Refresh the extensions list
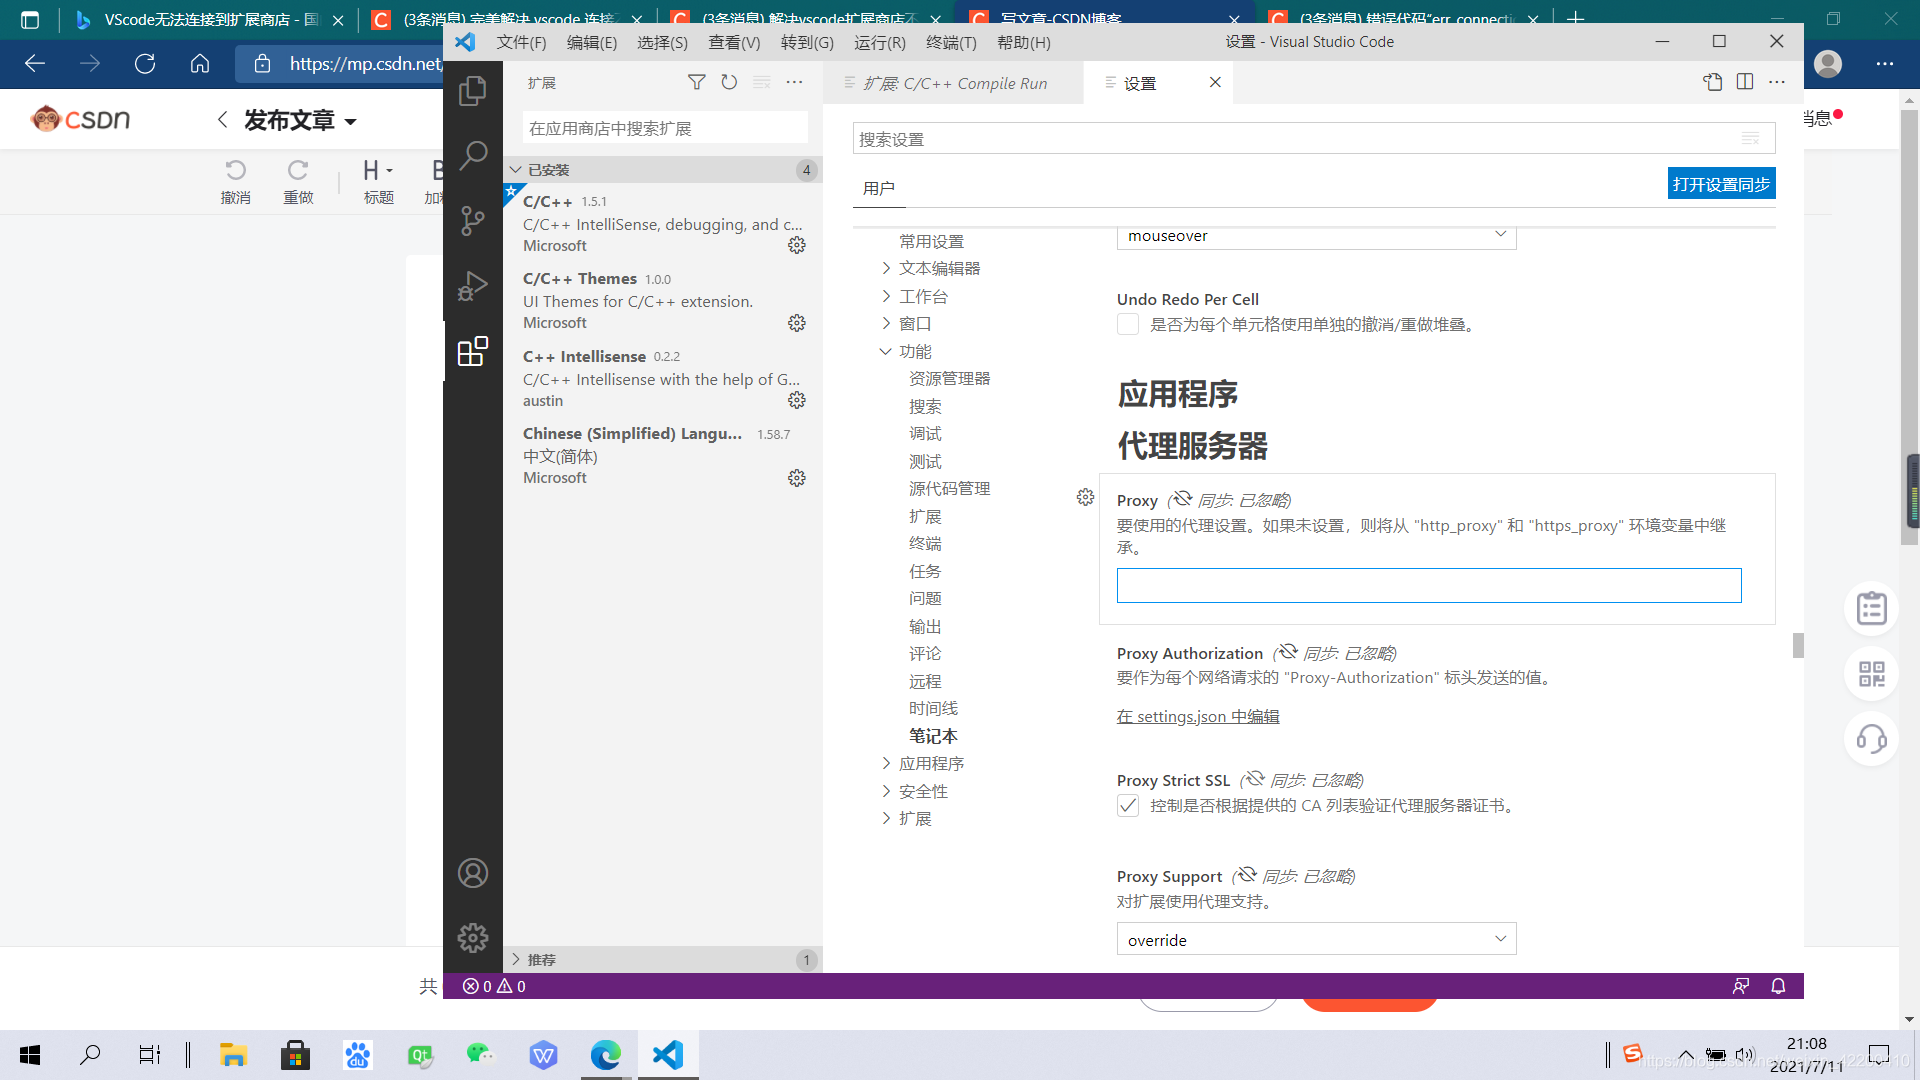 (729, 82)
